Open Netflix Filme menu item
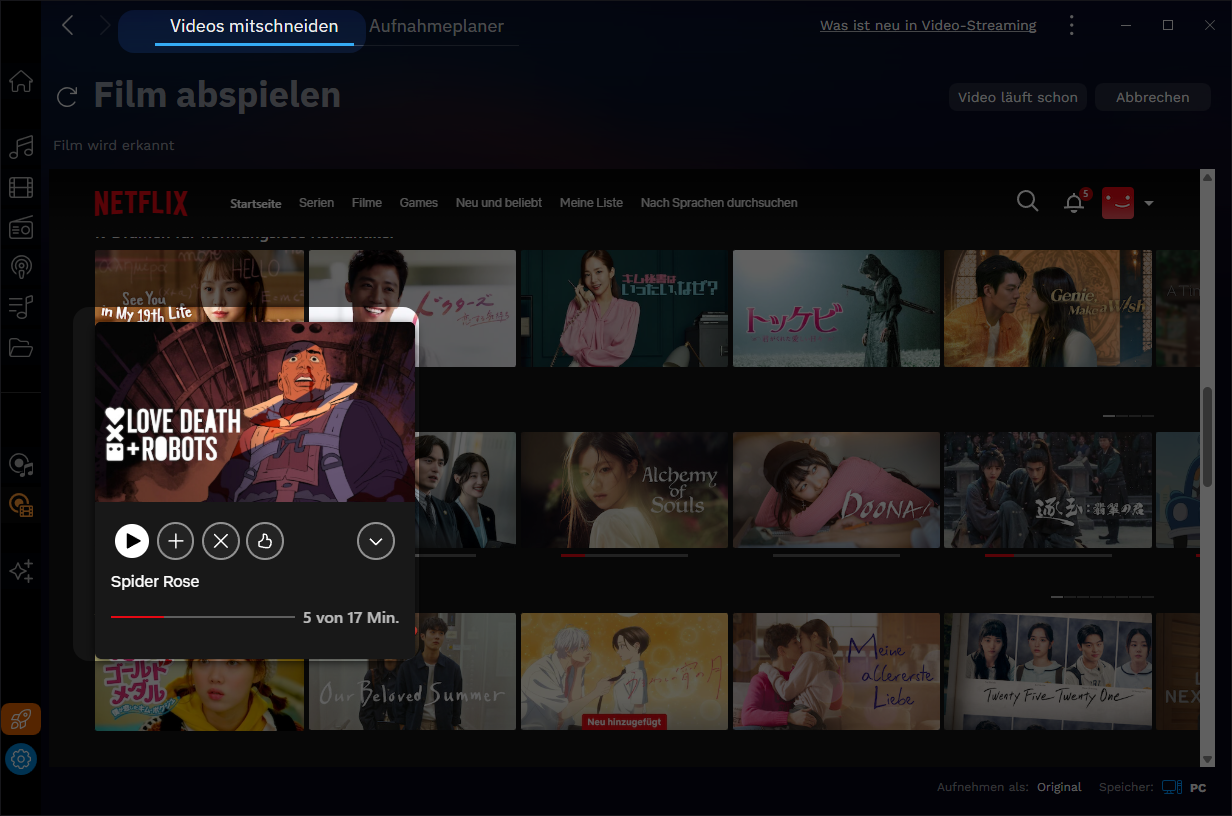The image size is (1232, 816). 367,203
